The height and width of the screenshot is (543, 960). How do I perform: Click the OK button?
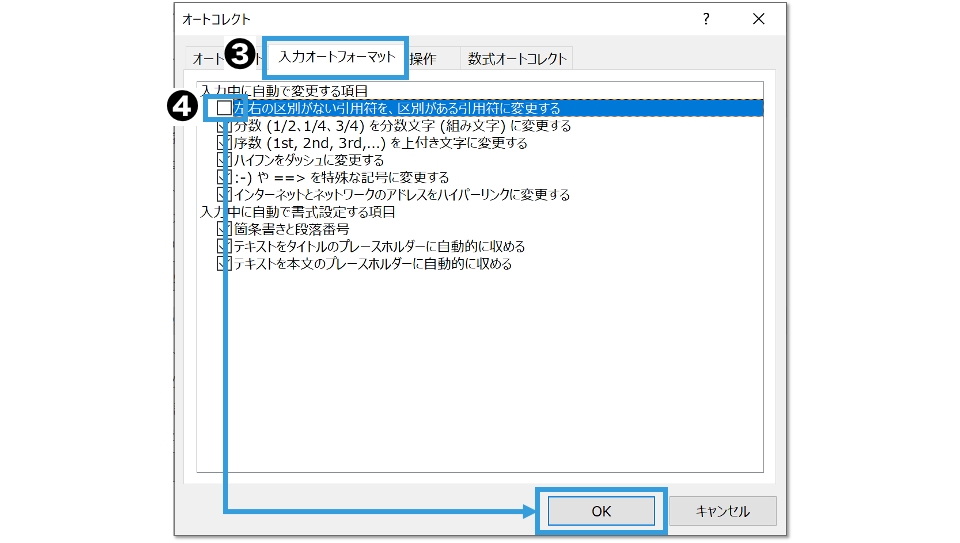(x=600, y=511)
